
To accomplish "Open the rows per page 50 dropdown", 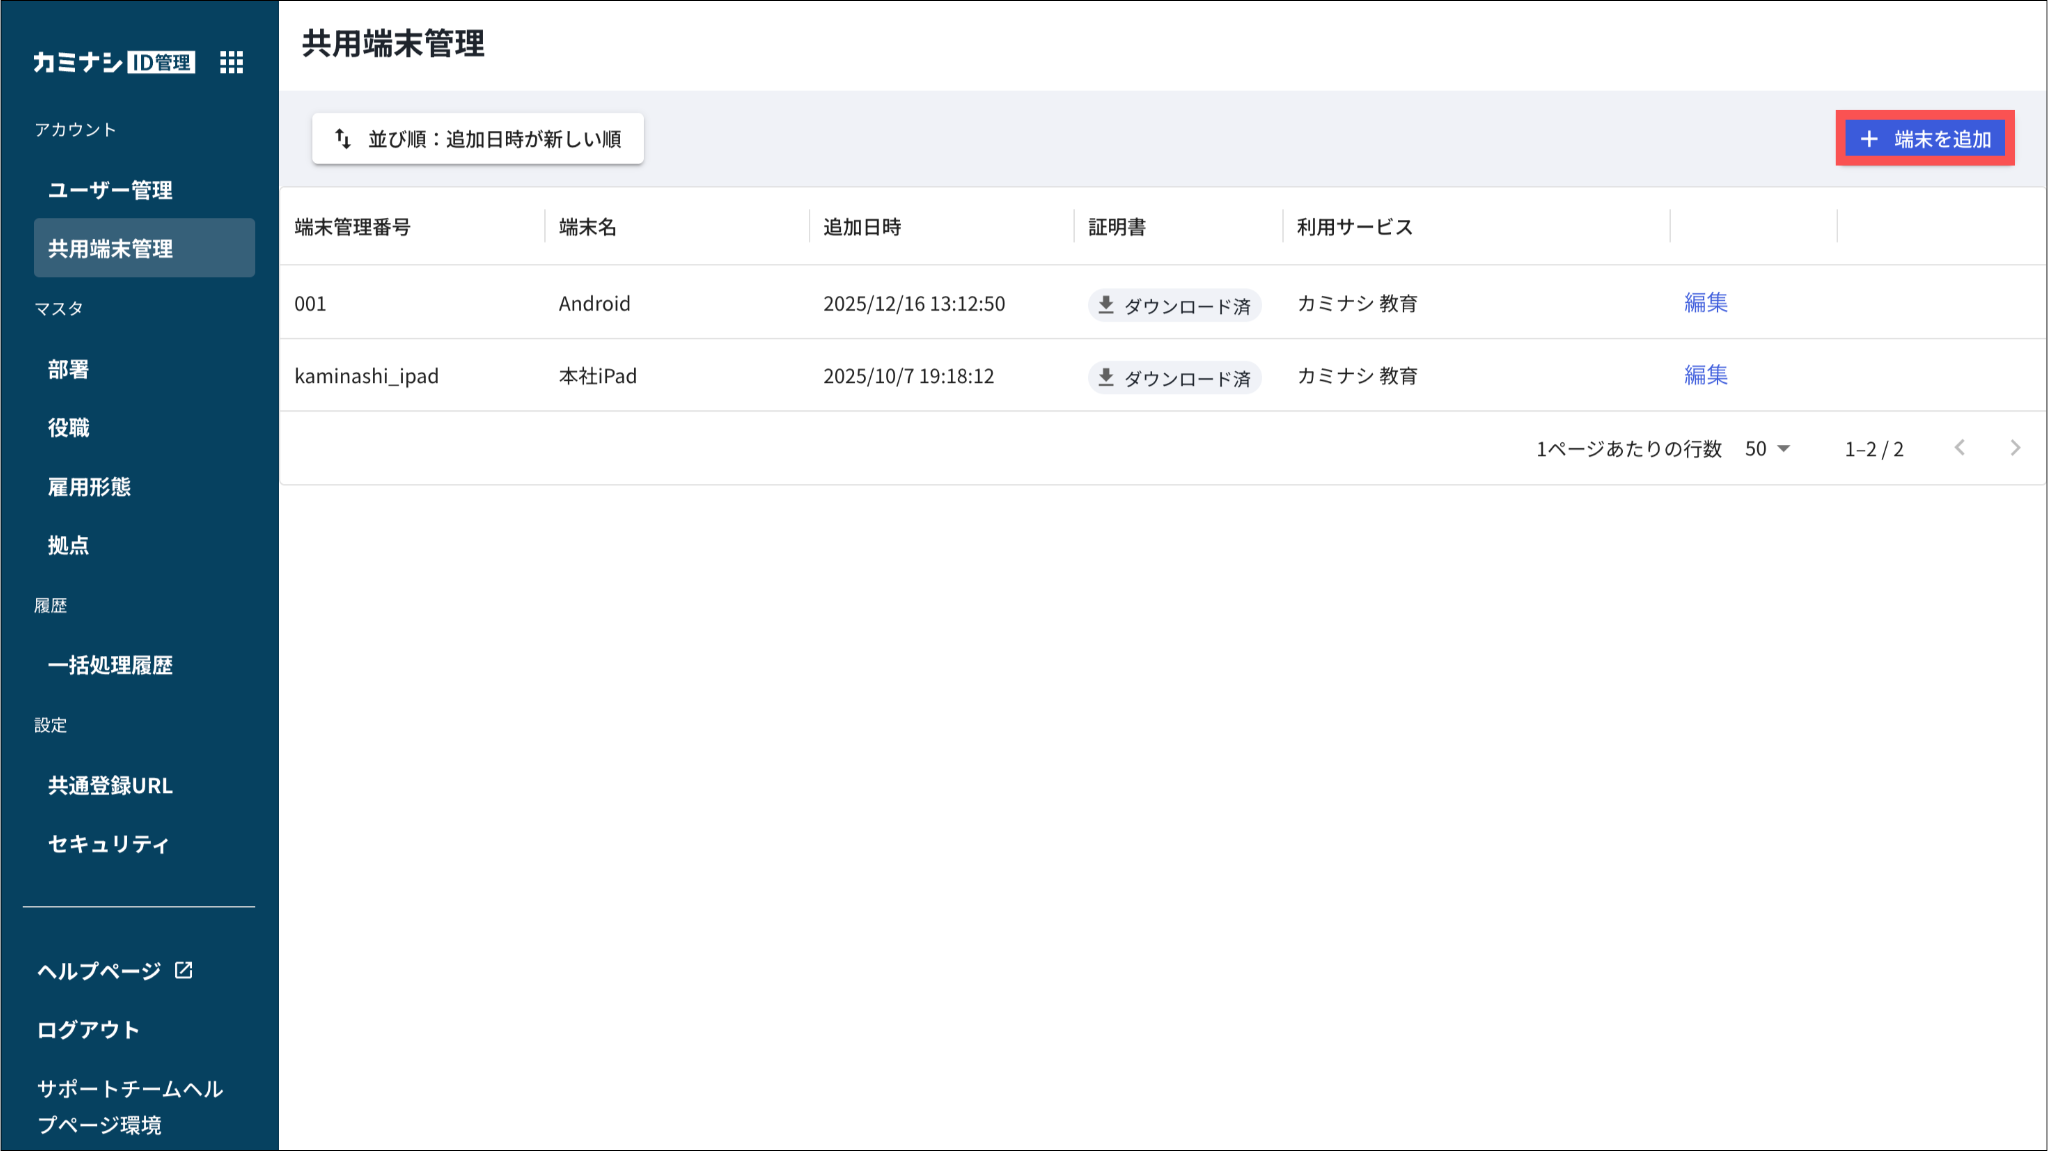I will click(1767, 449).
